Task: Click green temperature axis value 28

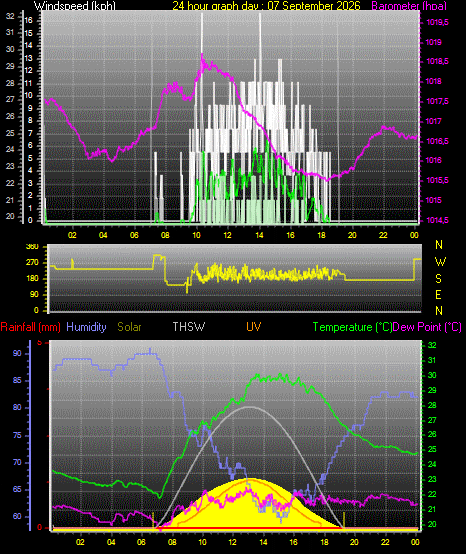Action: pyautogui.click(x=432, y=406)
